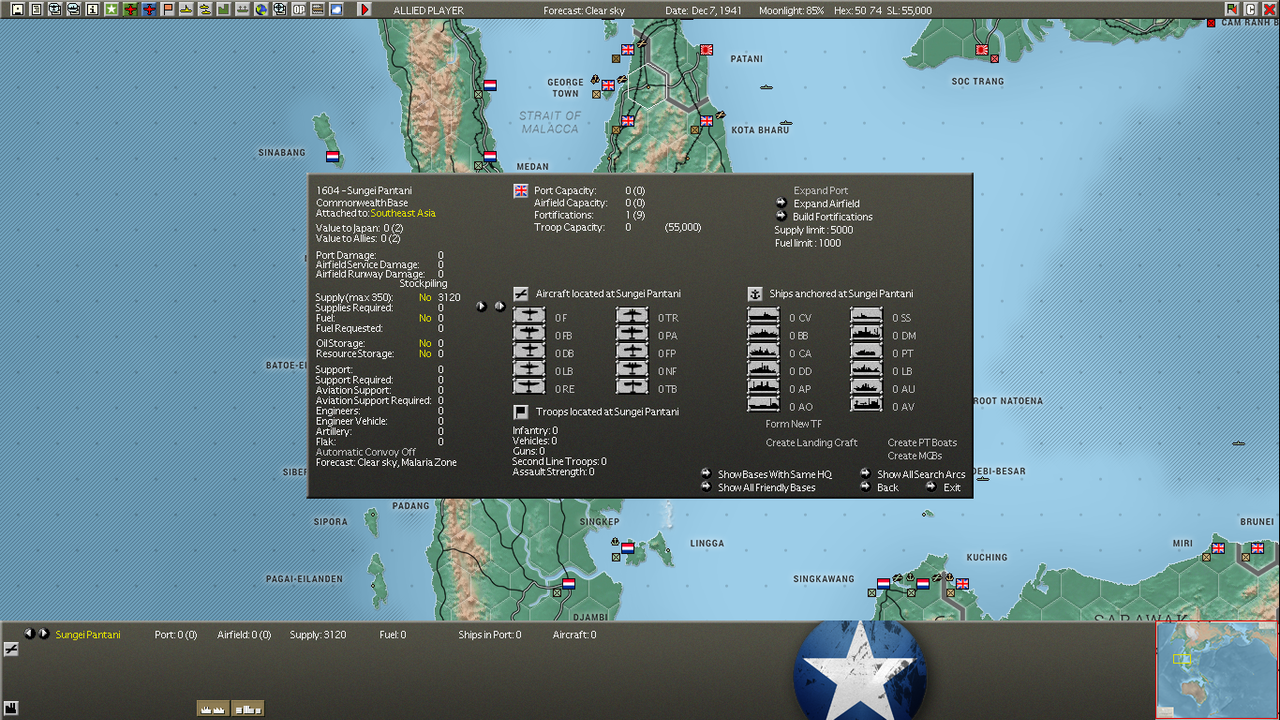Click the factory icon at bottom-left corner
1280x720 pixels.
(11, 708)
